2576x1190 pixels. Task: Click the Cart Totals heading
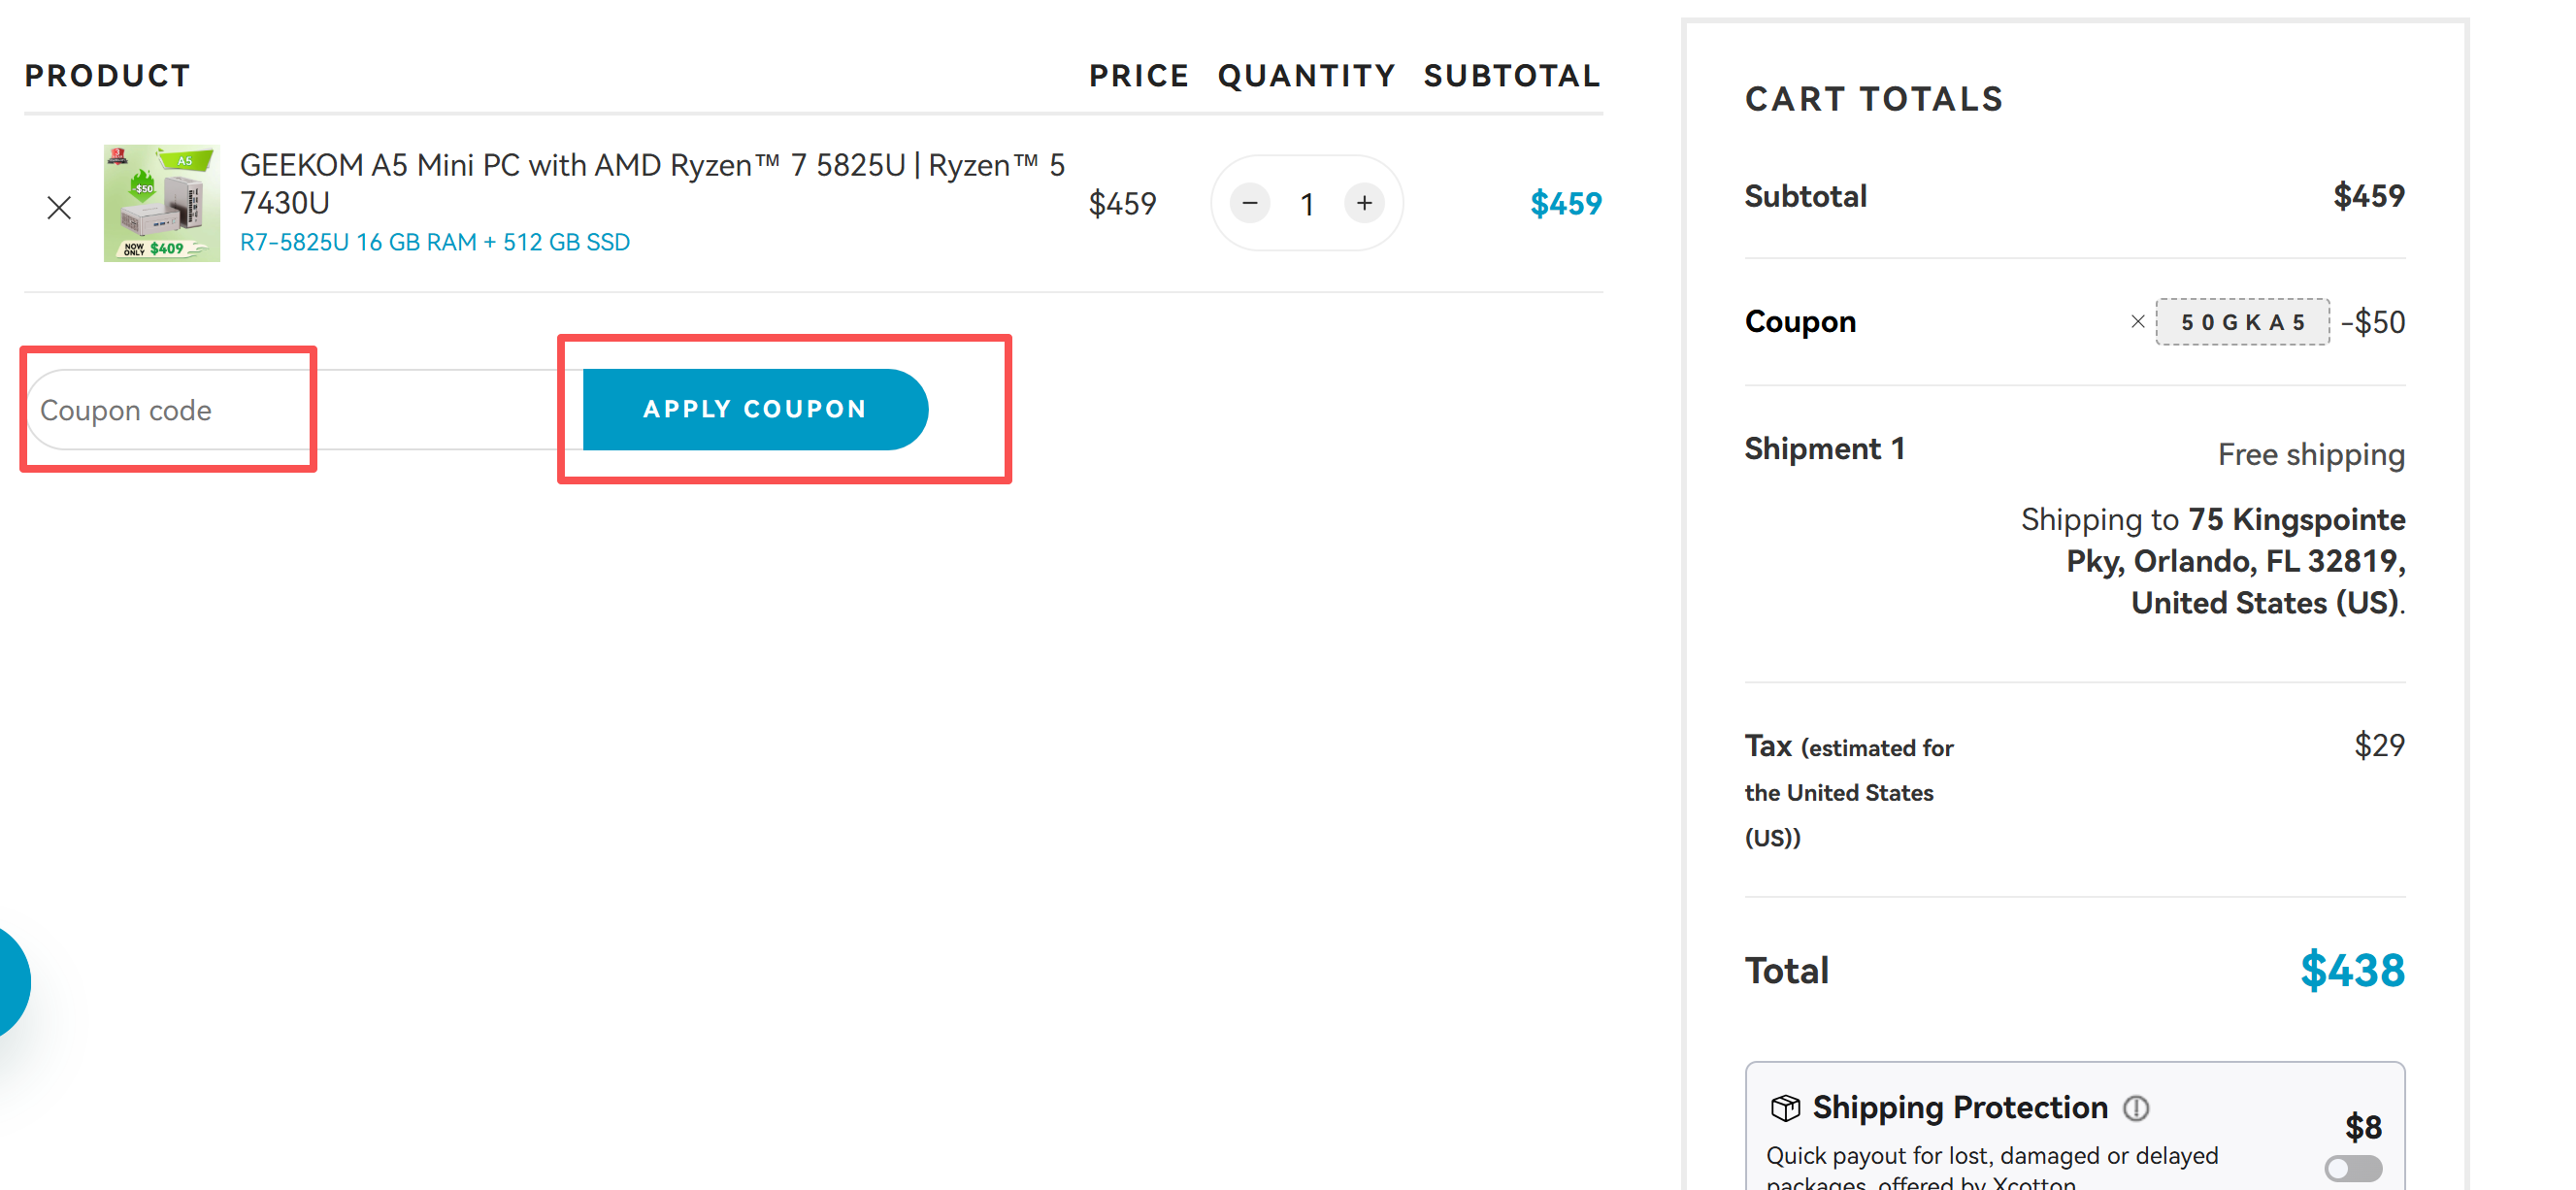pos(1874,99)
